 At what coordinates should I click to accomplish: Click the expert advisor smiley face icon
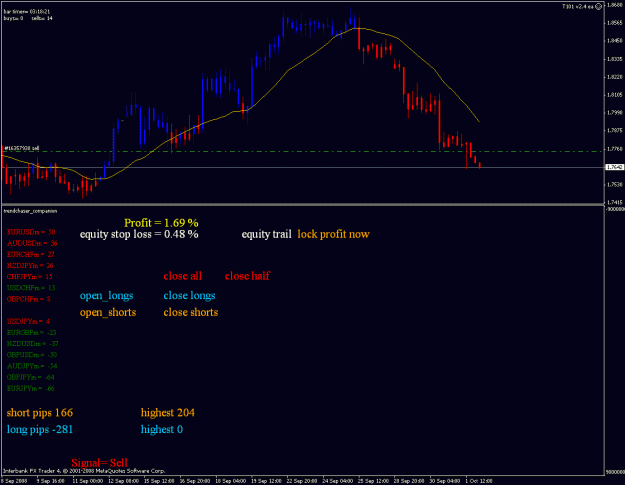tap(598, 6)
